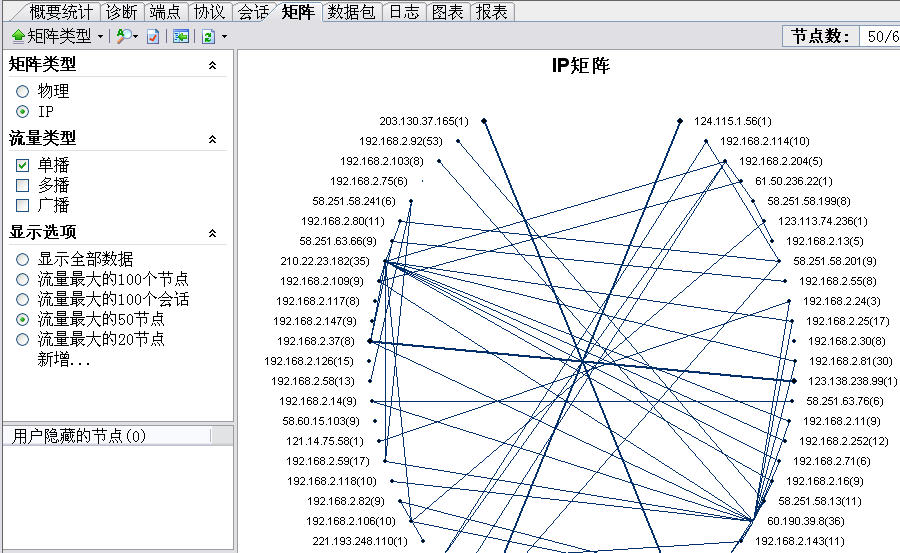Click node label 203.130.37.165(1)

[x=424, y=121]
